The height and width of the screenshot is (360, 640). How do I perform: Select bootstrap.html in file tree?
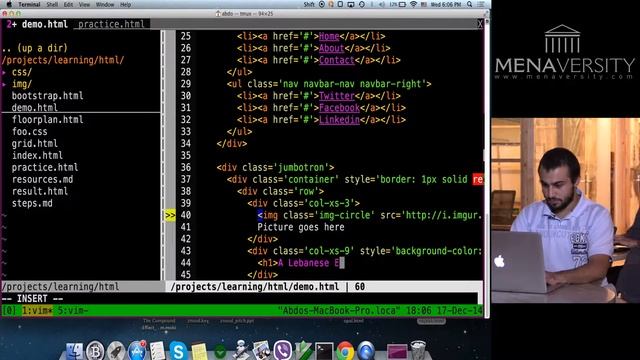click(x=47, y=96)
